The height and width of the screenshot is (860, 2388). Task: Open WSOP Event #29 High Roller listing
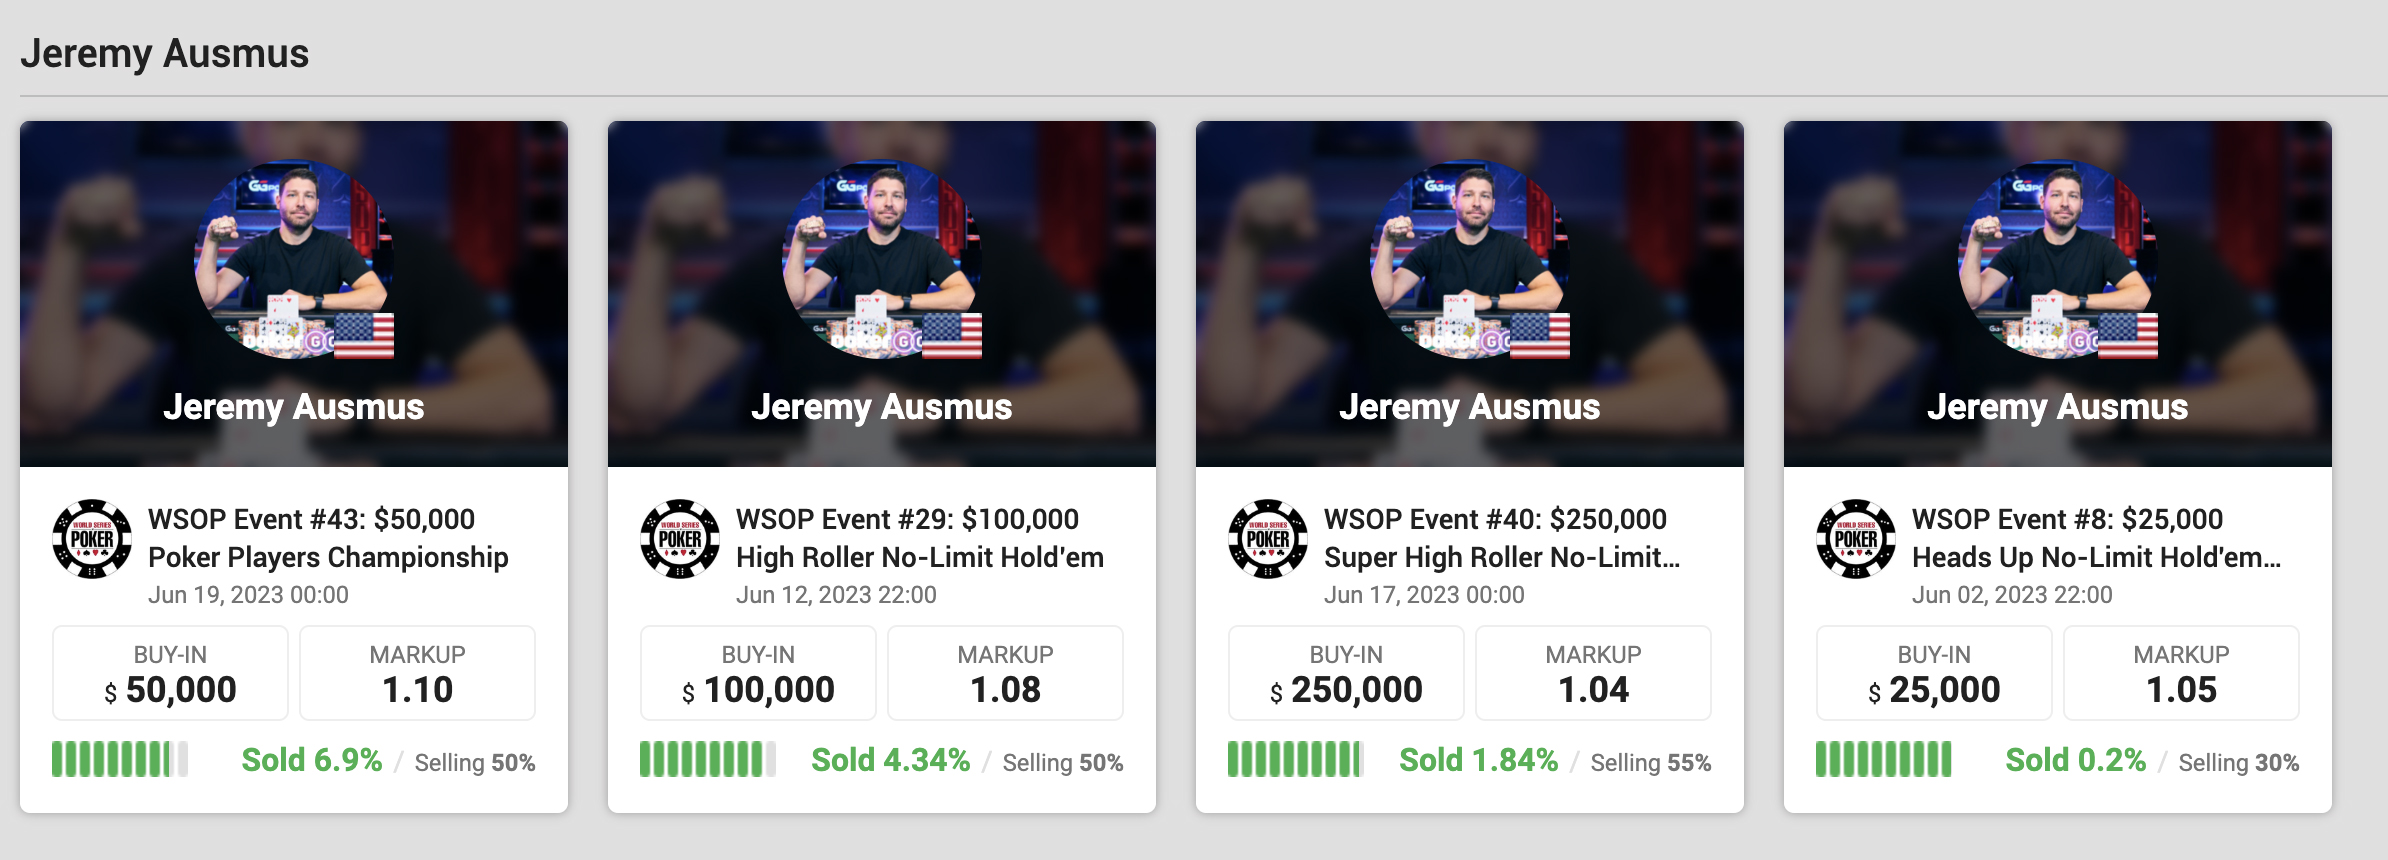click(920, 538)
